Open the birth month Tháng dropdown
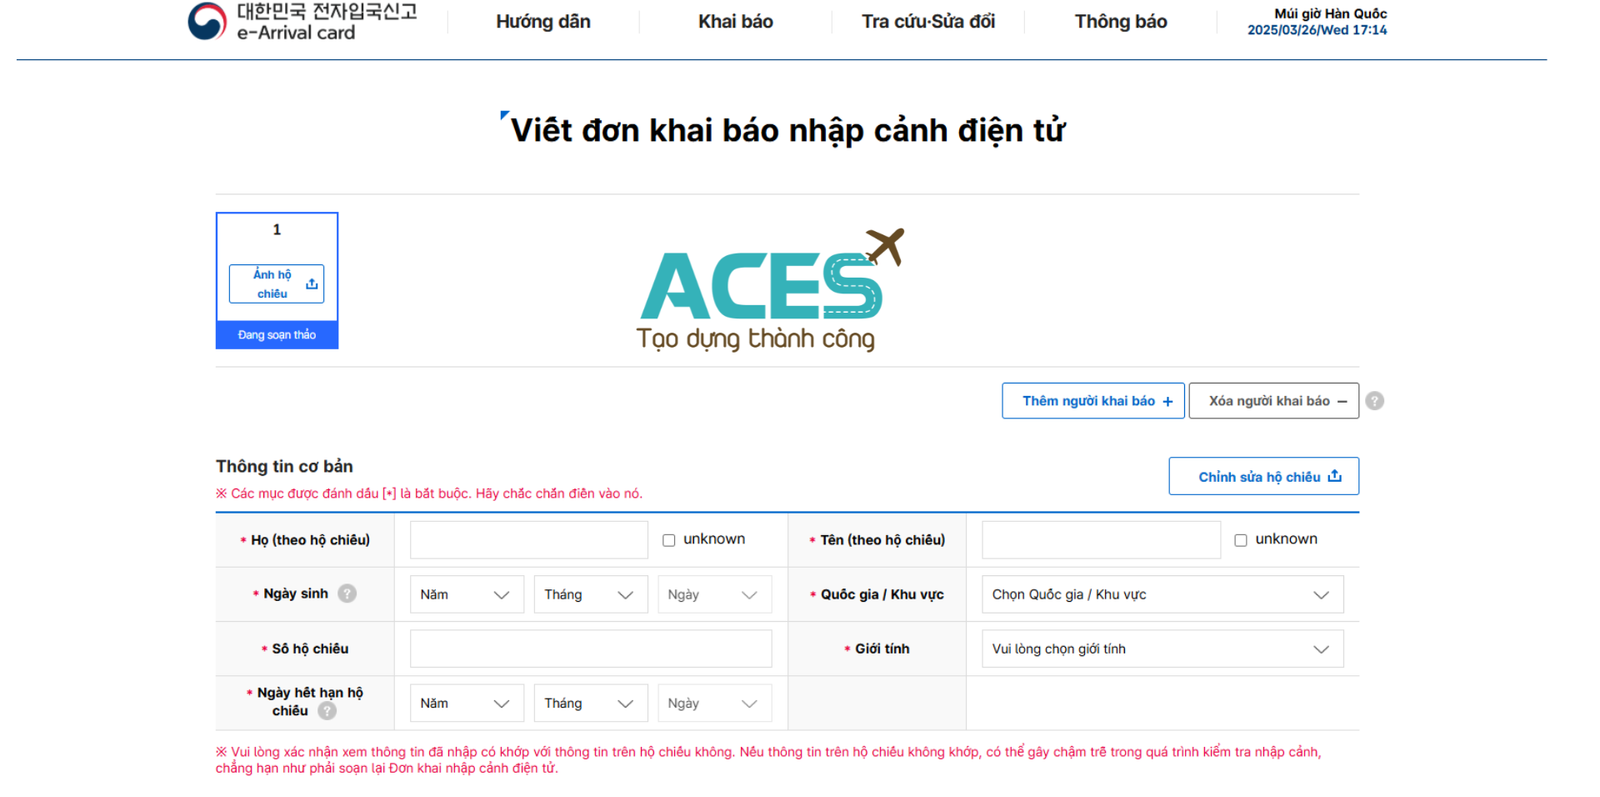The height and width of the screenshot is (797, 1600). coord(590,595)
